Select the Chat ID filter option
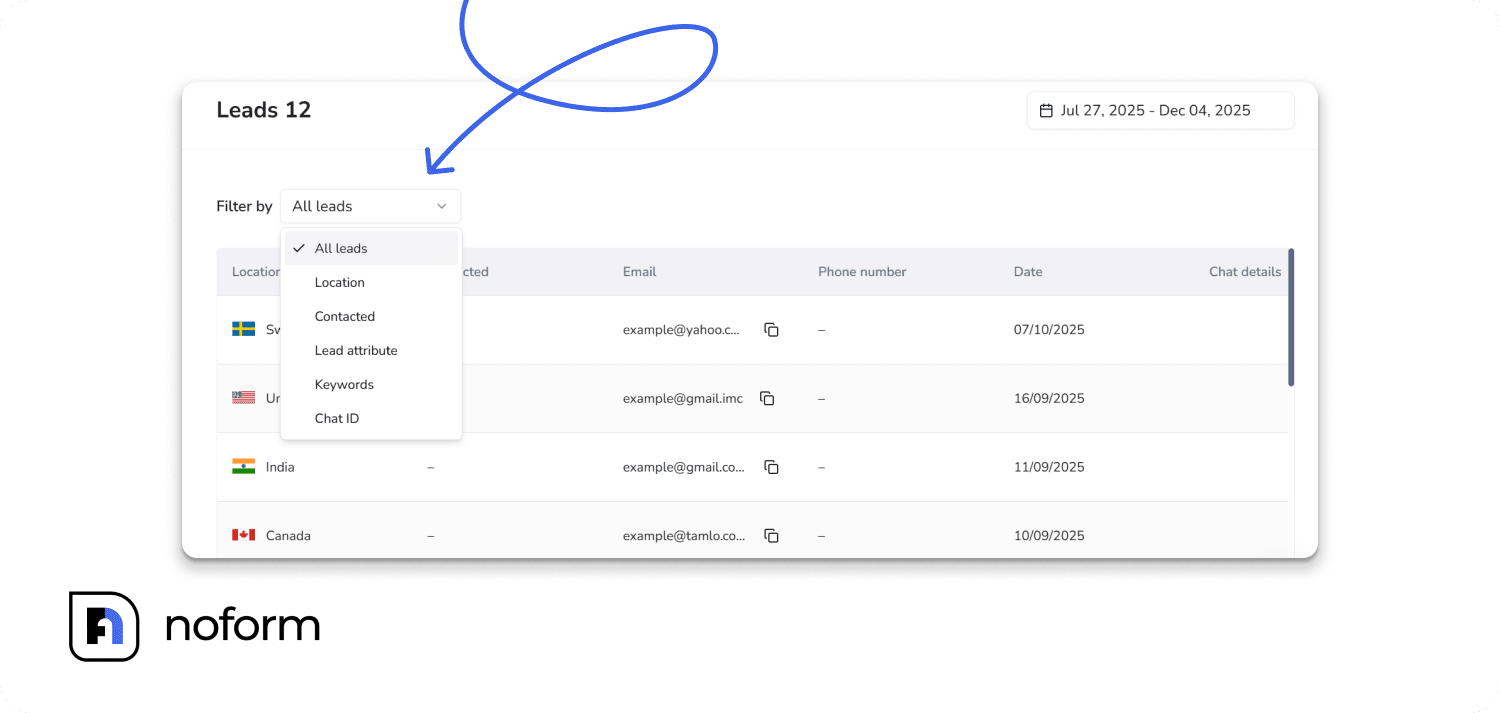The height and width of the screenshot is (713, 1500). (x=336, y=418)
